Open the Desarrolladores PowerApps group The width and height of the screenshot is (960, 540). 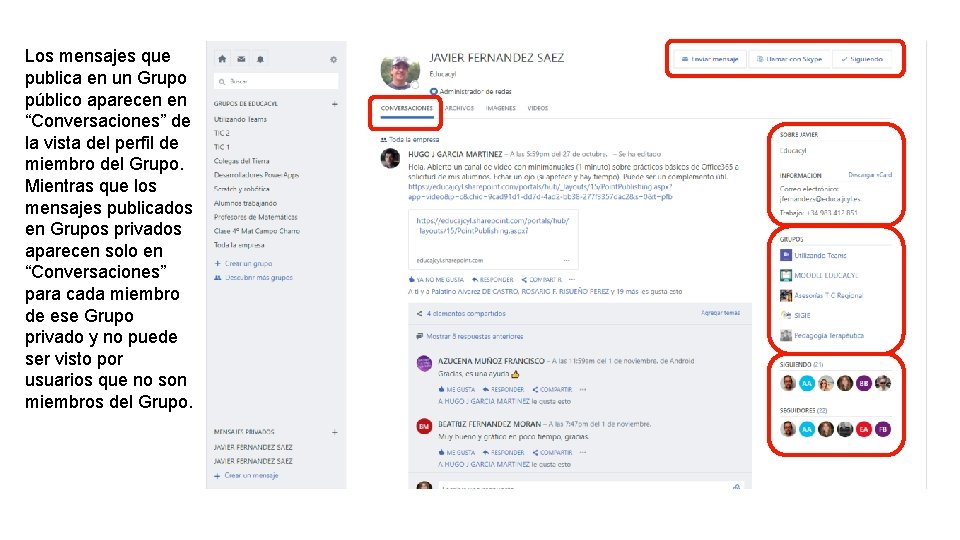(256, 175)
